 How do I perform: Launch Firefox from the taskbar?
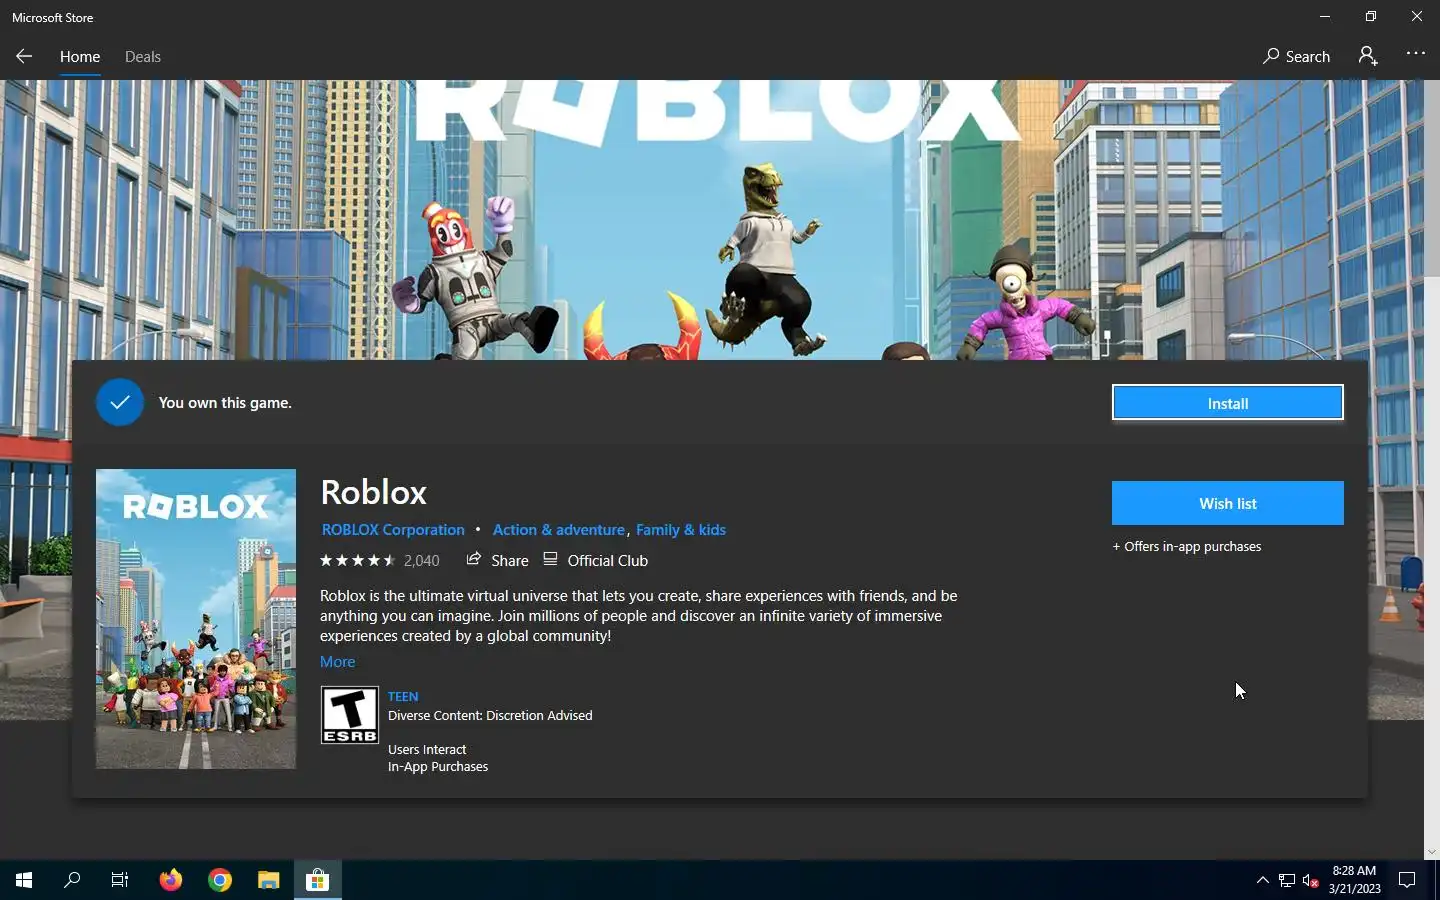coord(171,880)
